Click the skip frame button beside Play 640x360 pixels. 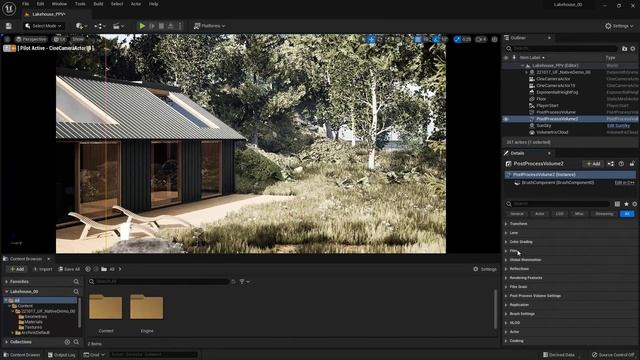point(152,26)
